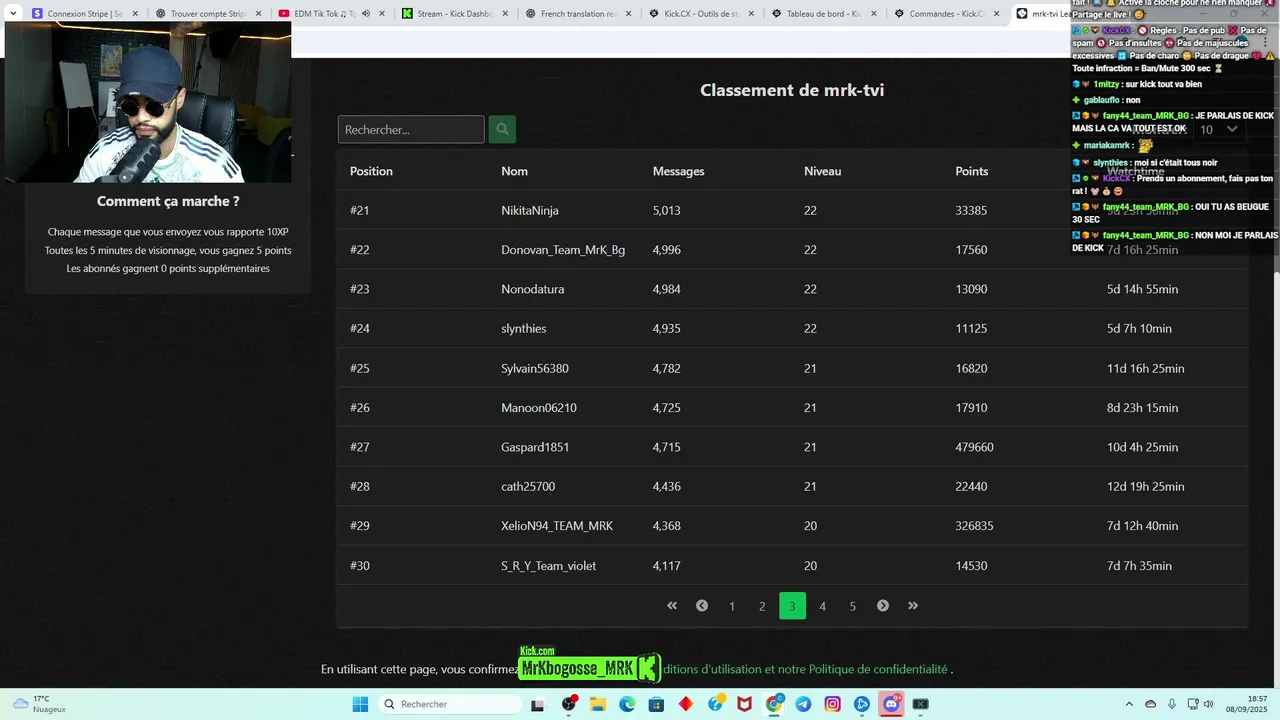Click the green search magnifier button
This screenshot has width=1280, height=720.
click(502, 129)
